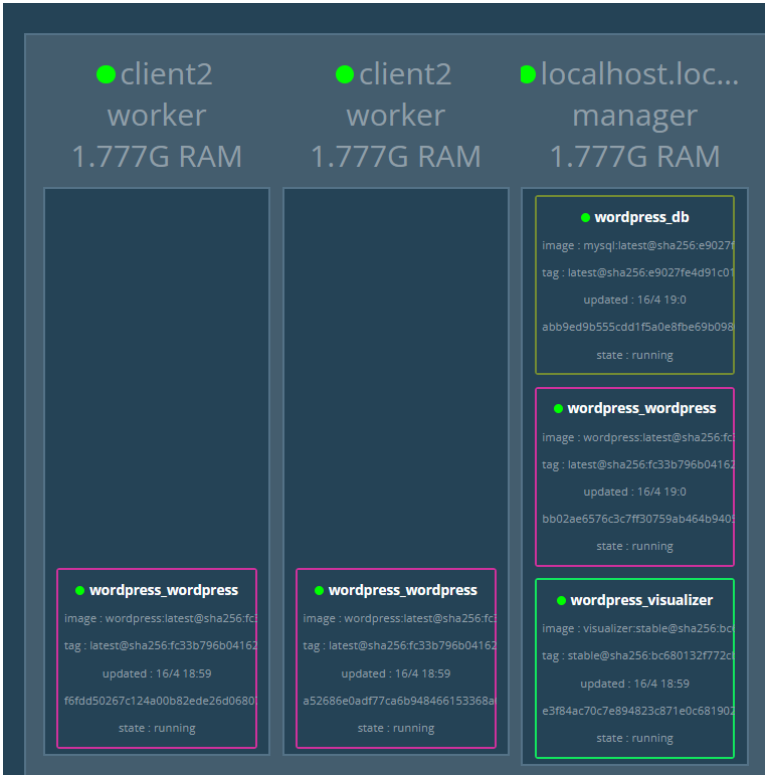Click status dot of wordpress_wordpress task bb02ae6576c3c7ff
The image size is (767, 776).
(558, 409)
